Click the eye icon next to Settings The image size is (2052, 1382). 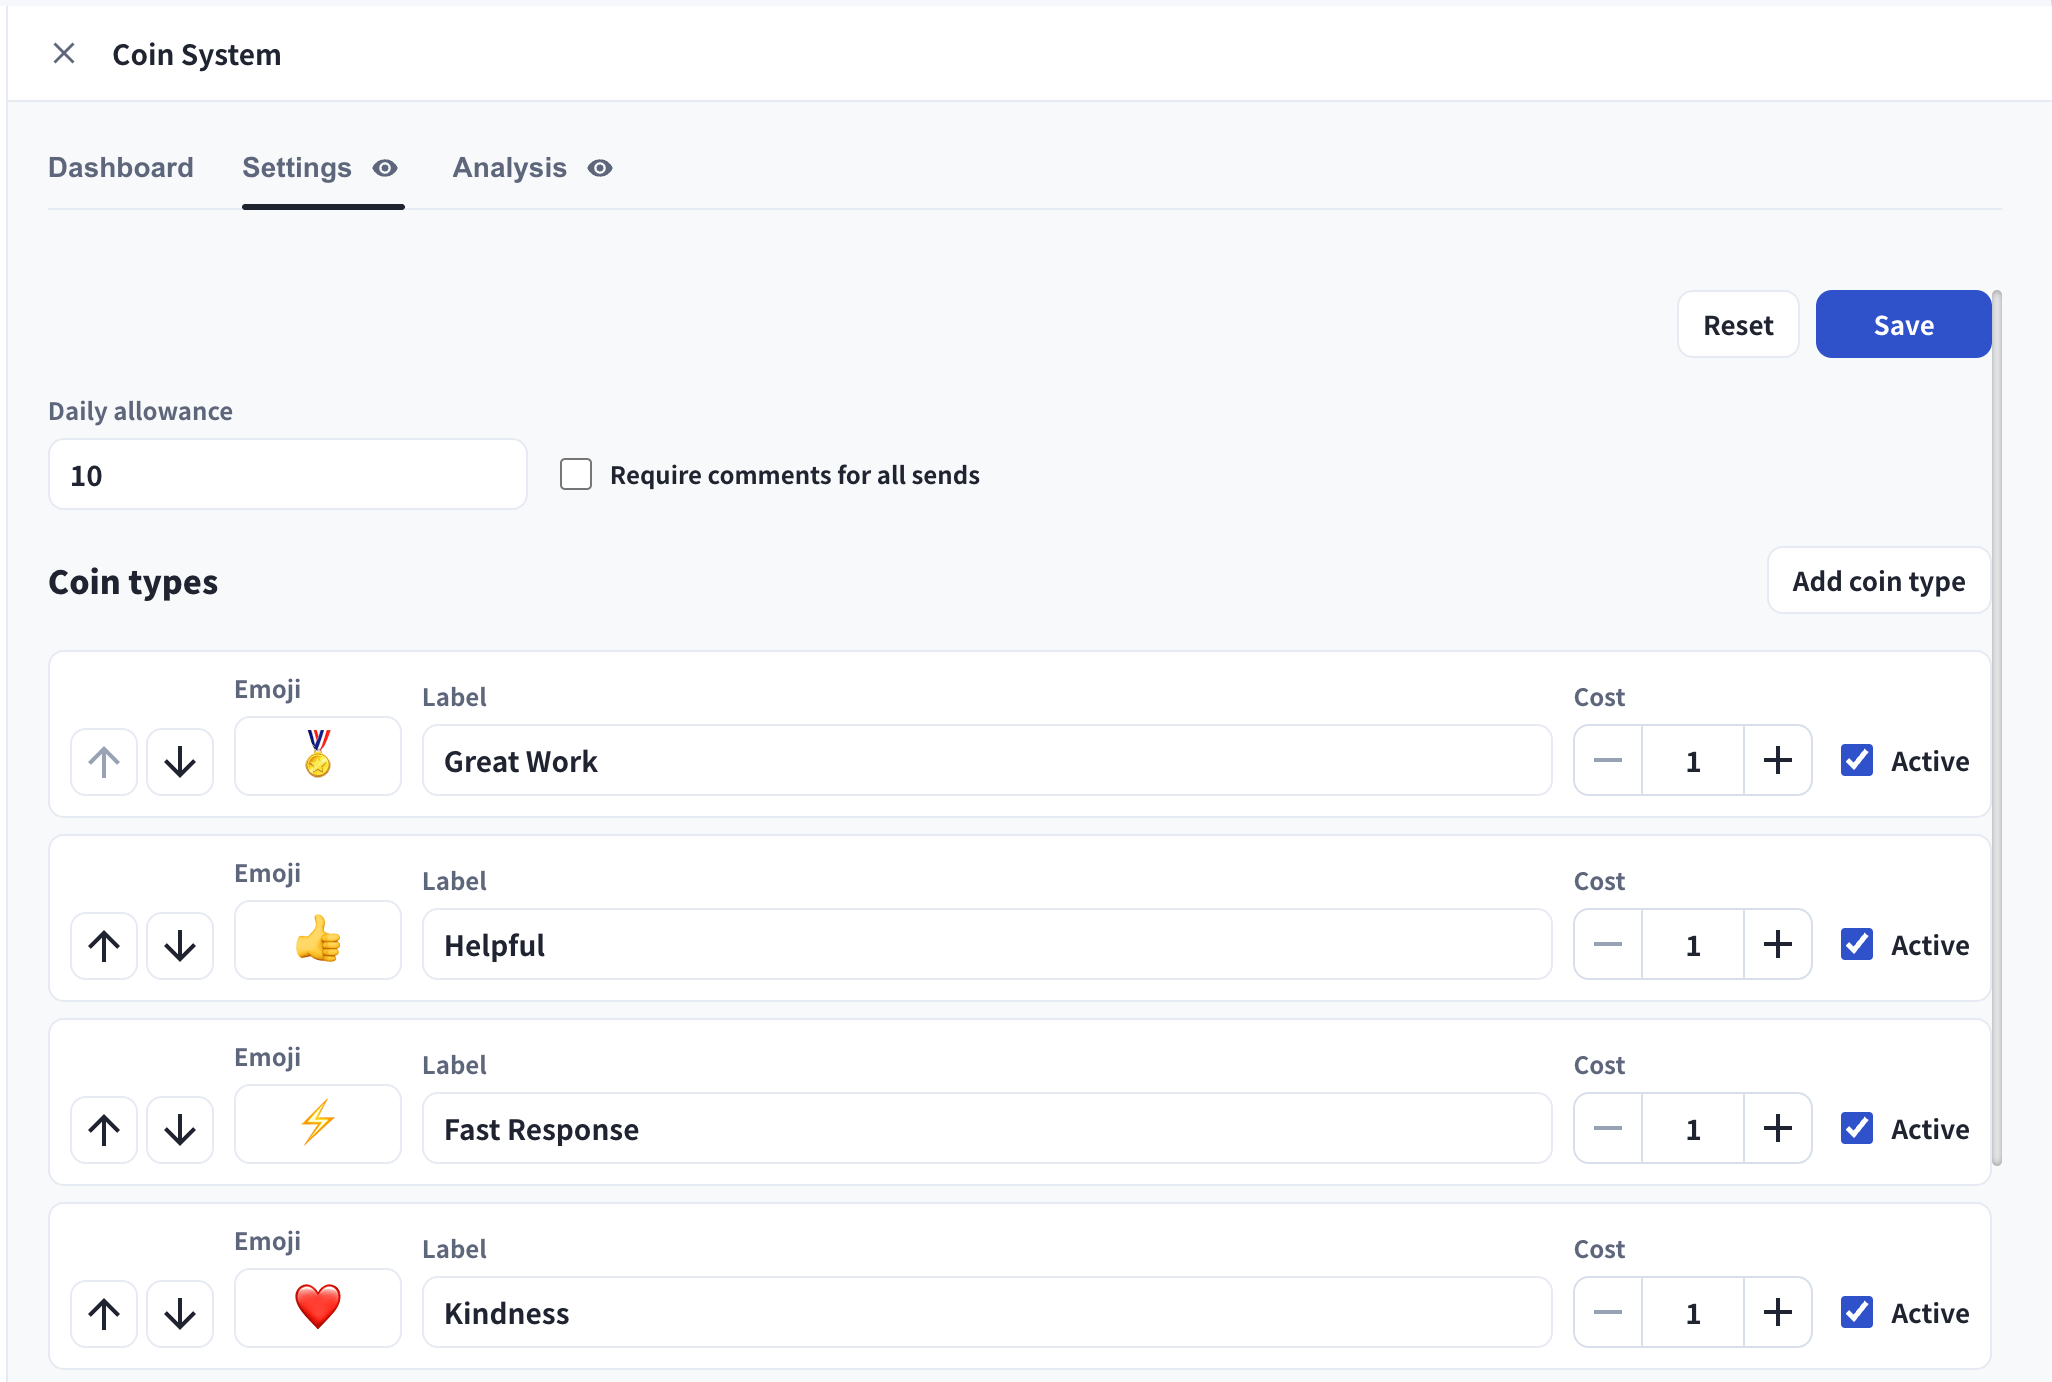tap(385, 168)
